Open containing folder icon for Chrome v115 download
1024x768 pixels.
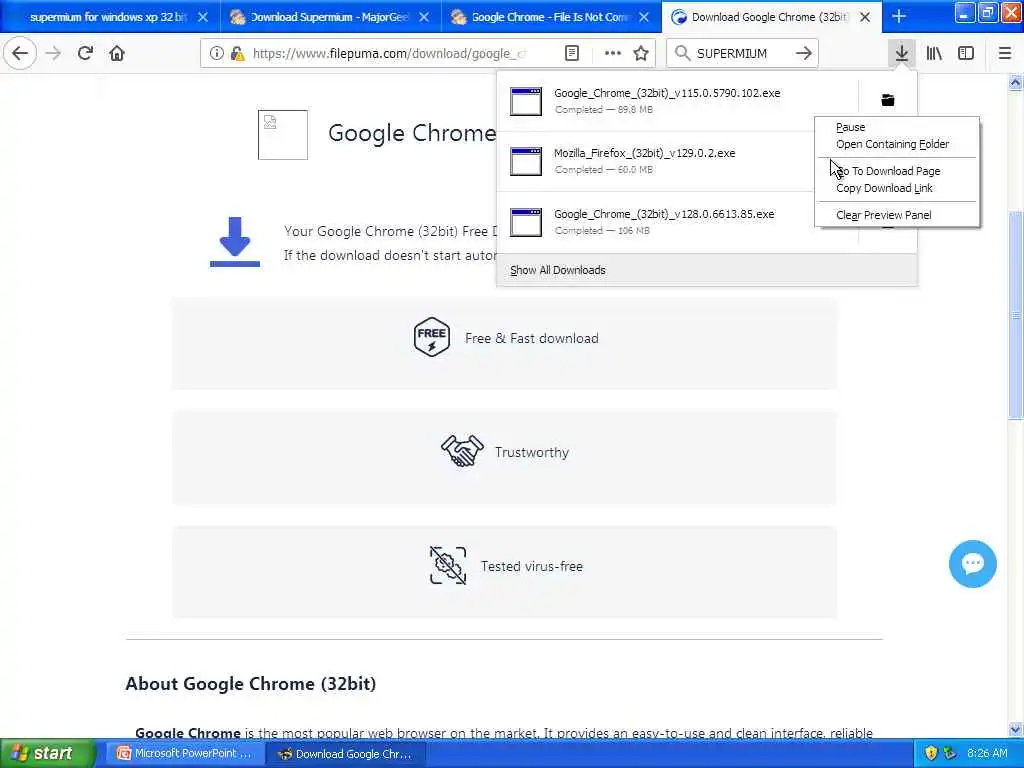coord(888,100)
